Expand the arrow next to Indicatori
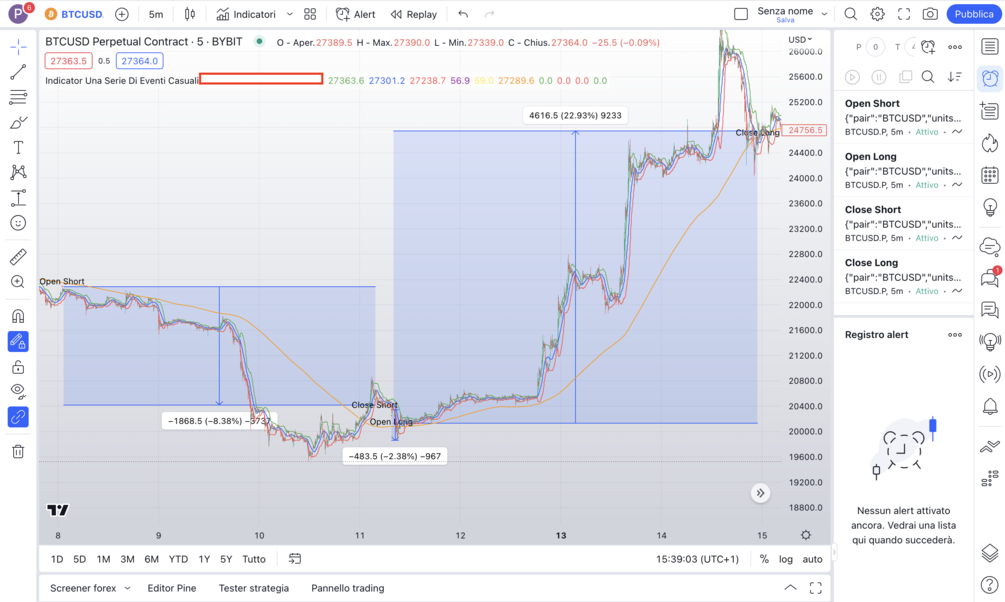 pos(289,14)
